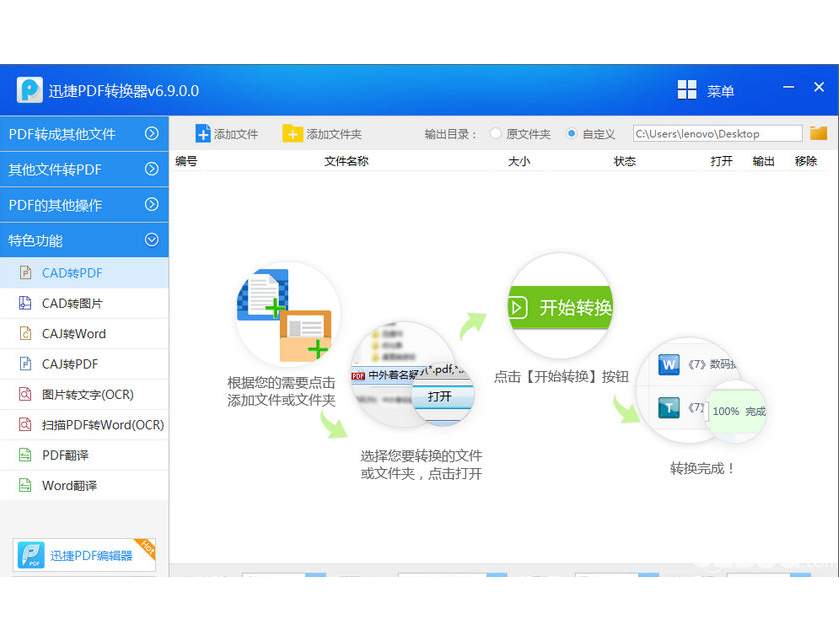This screenshot has width=840, height=643.
Task: Click the 输出 column header
Action: point(763,161)
